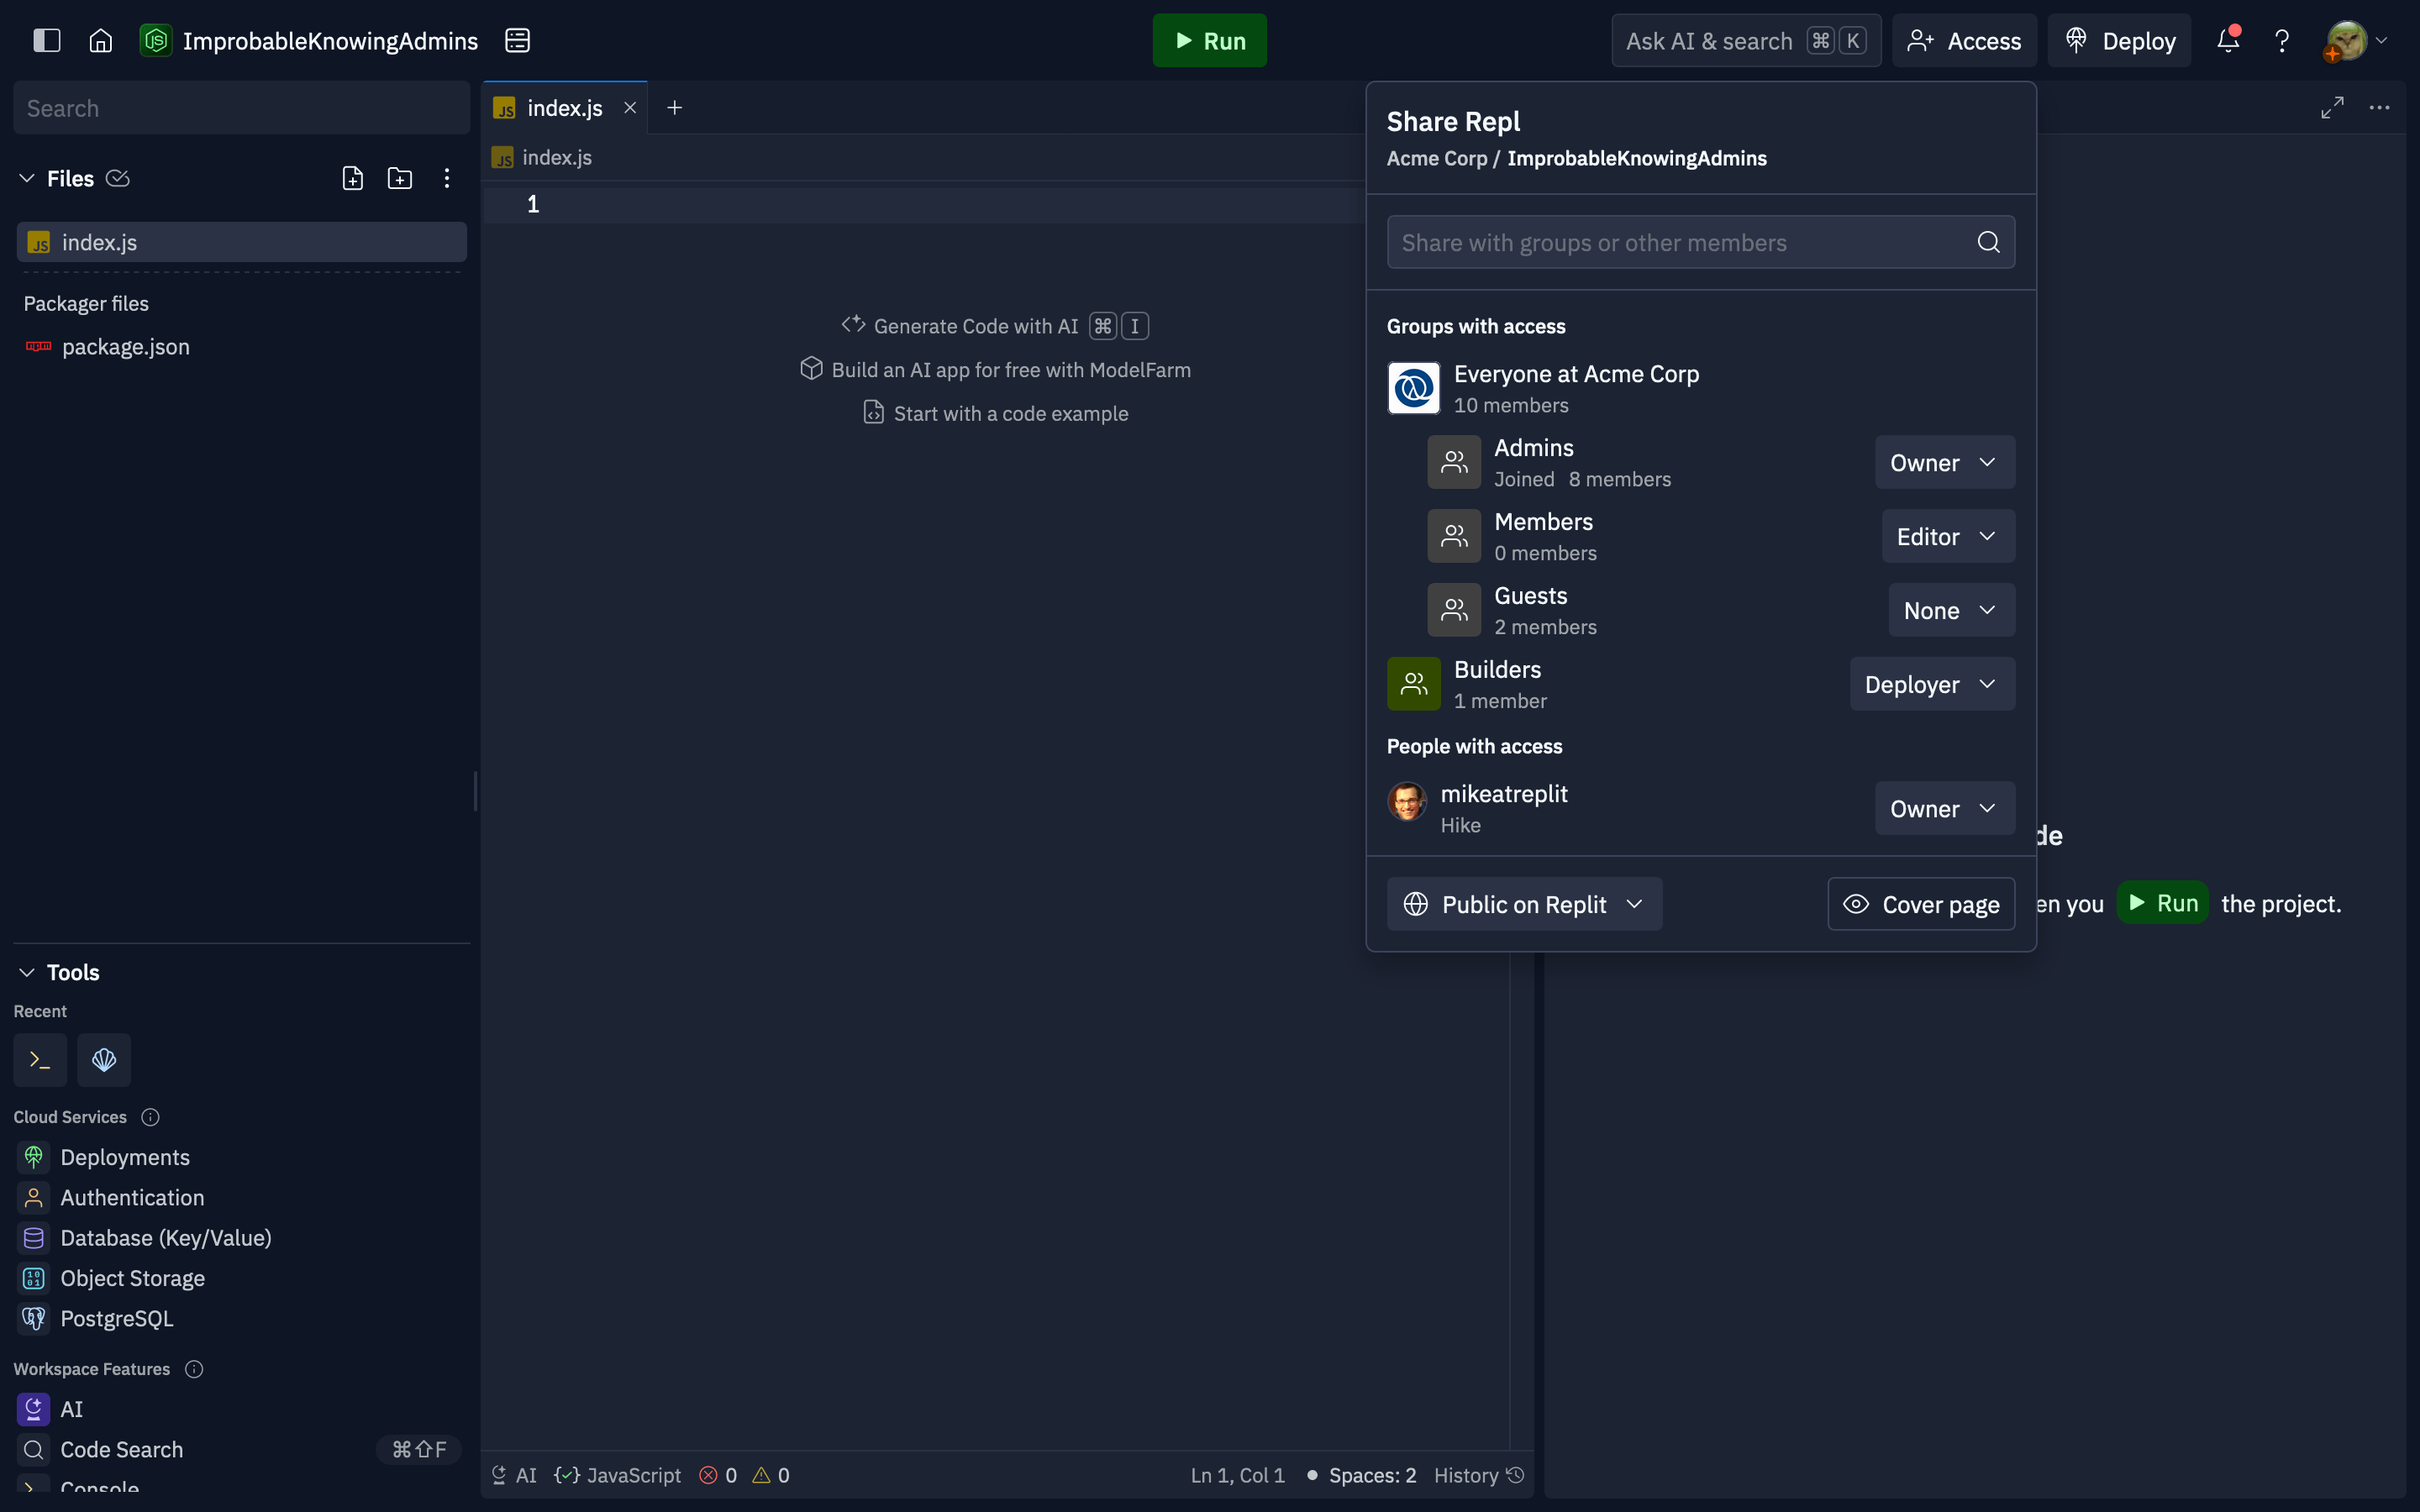Change Guests role from None

tap(1951, 610)
